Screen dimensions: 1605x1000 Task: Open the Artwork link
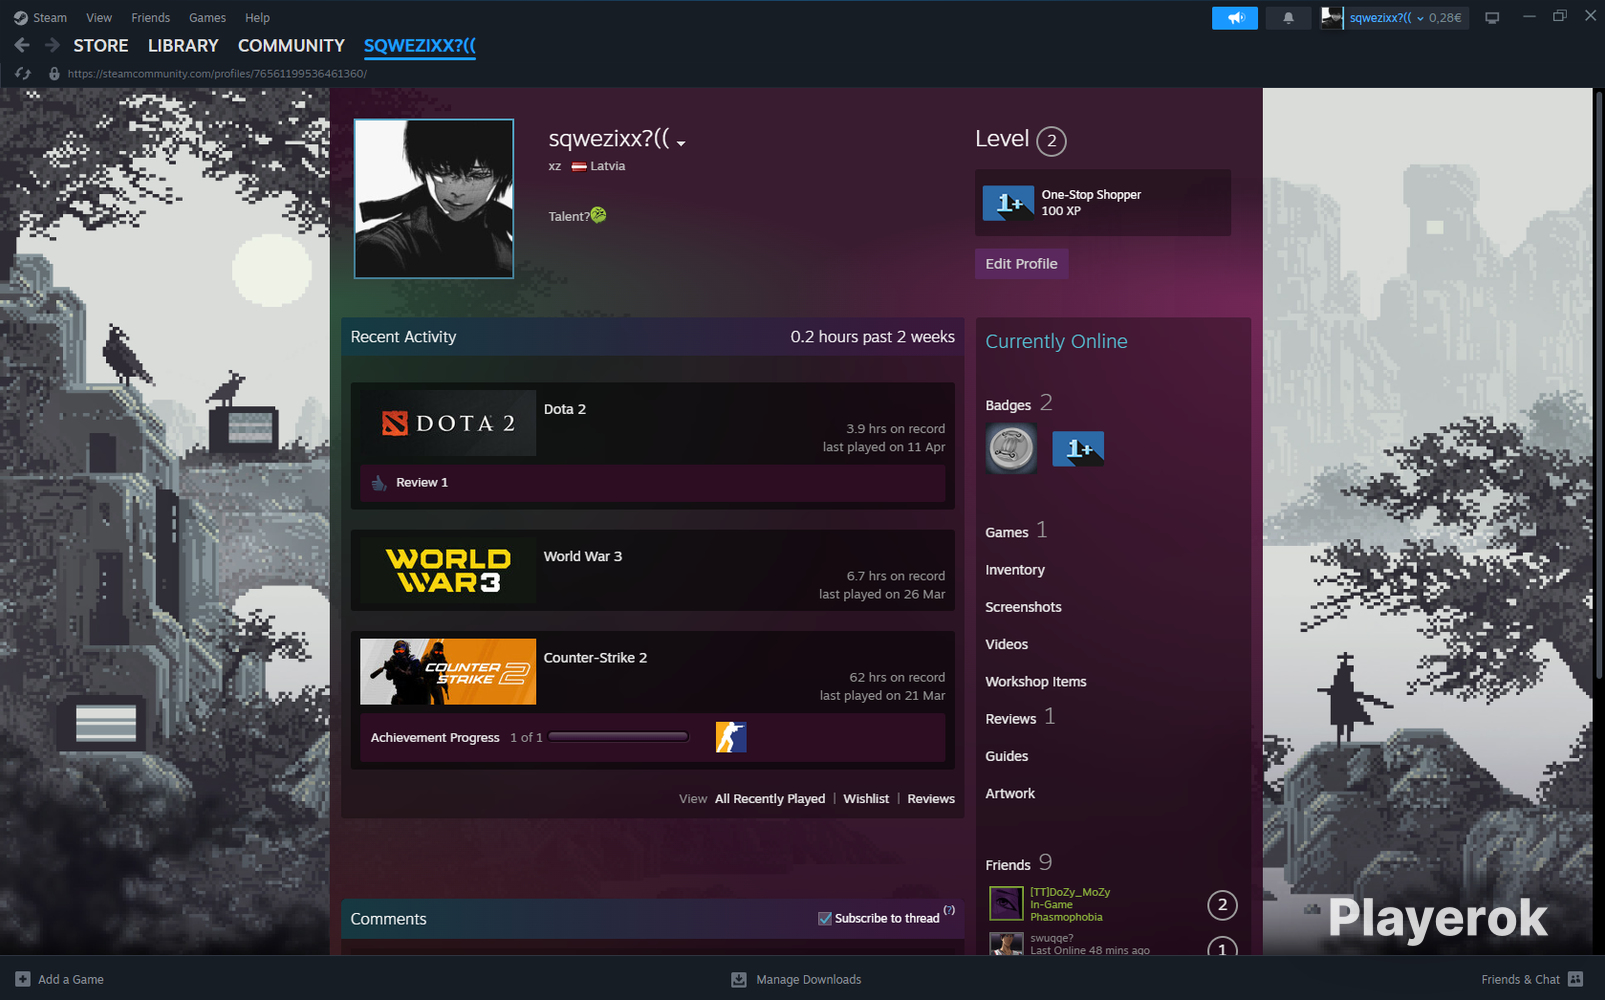(x=1010, y=794)
